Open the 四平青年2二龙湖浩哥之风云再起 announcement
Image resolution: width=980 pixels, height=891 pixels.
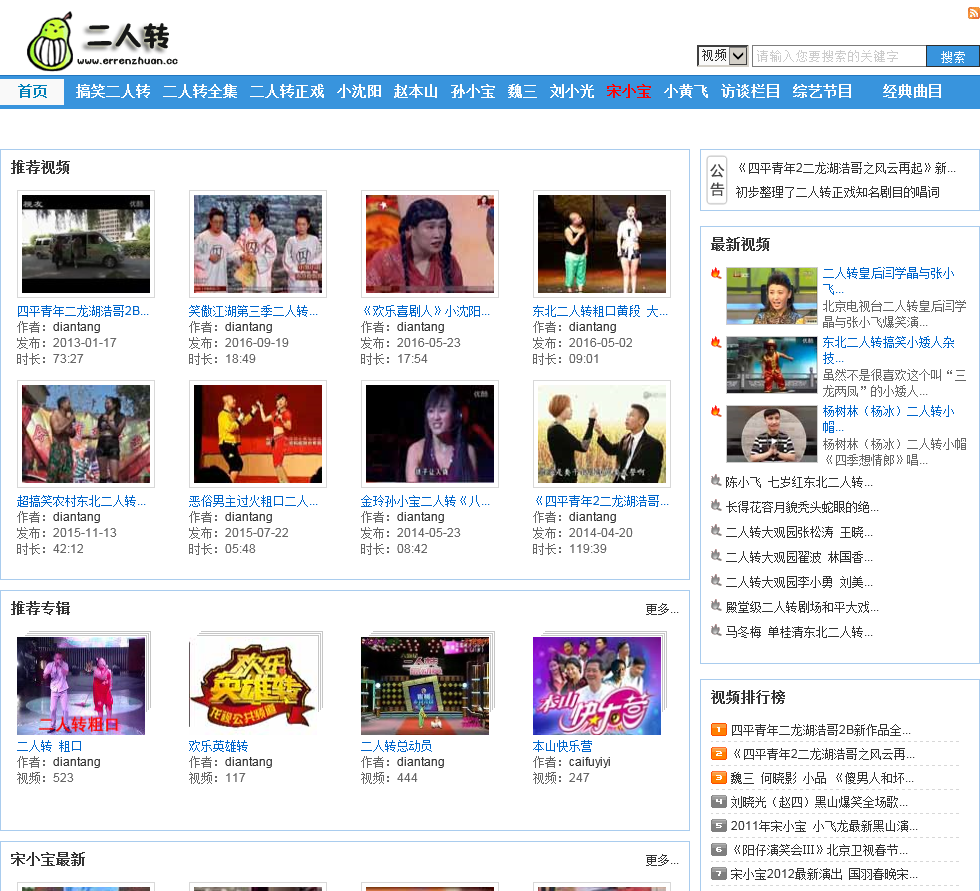click(x=846, y=169)
